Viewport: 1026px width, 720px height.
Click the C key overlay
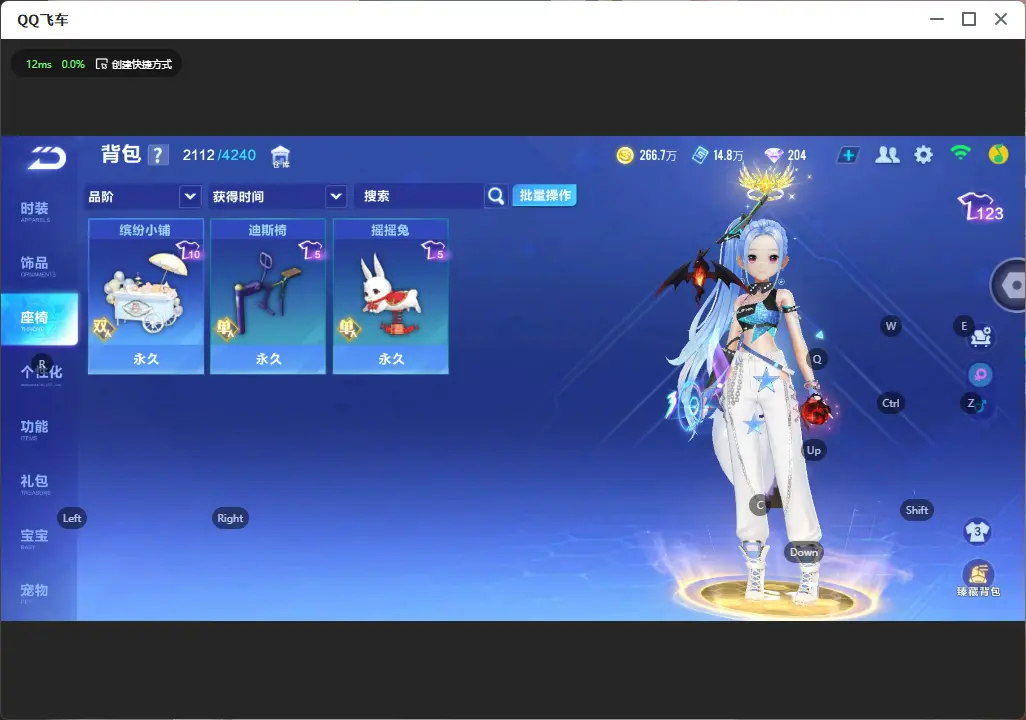tap(760, 505)
